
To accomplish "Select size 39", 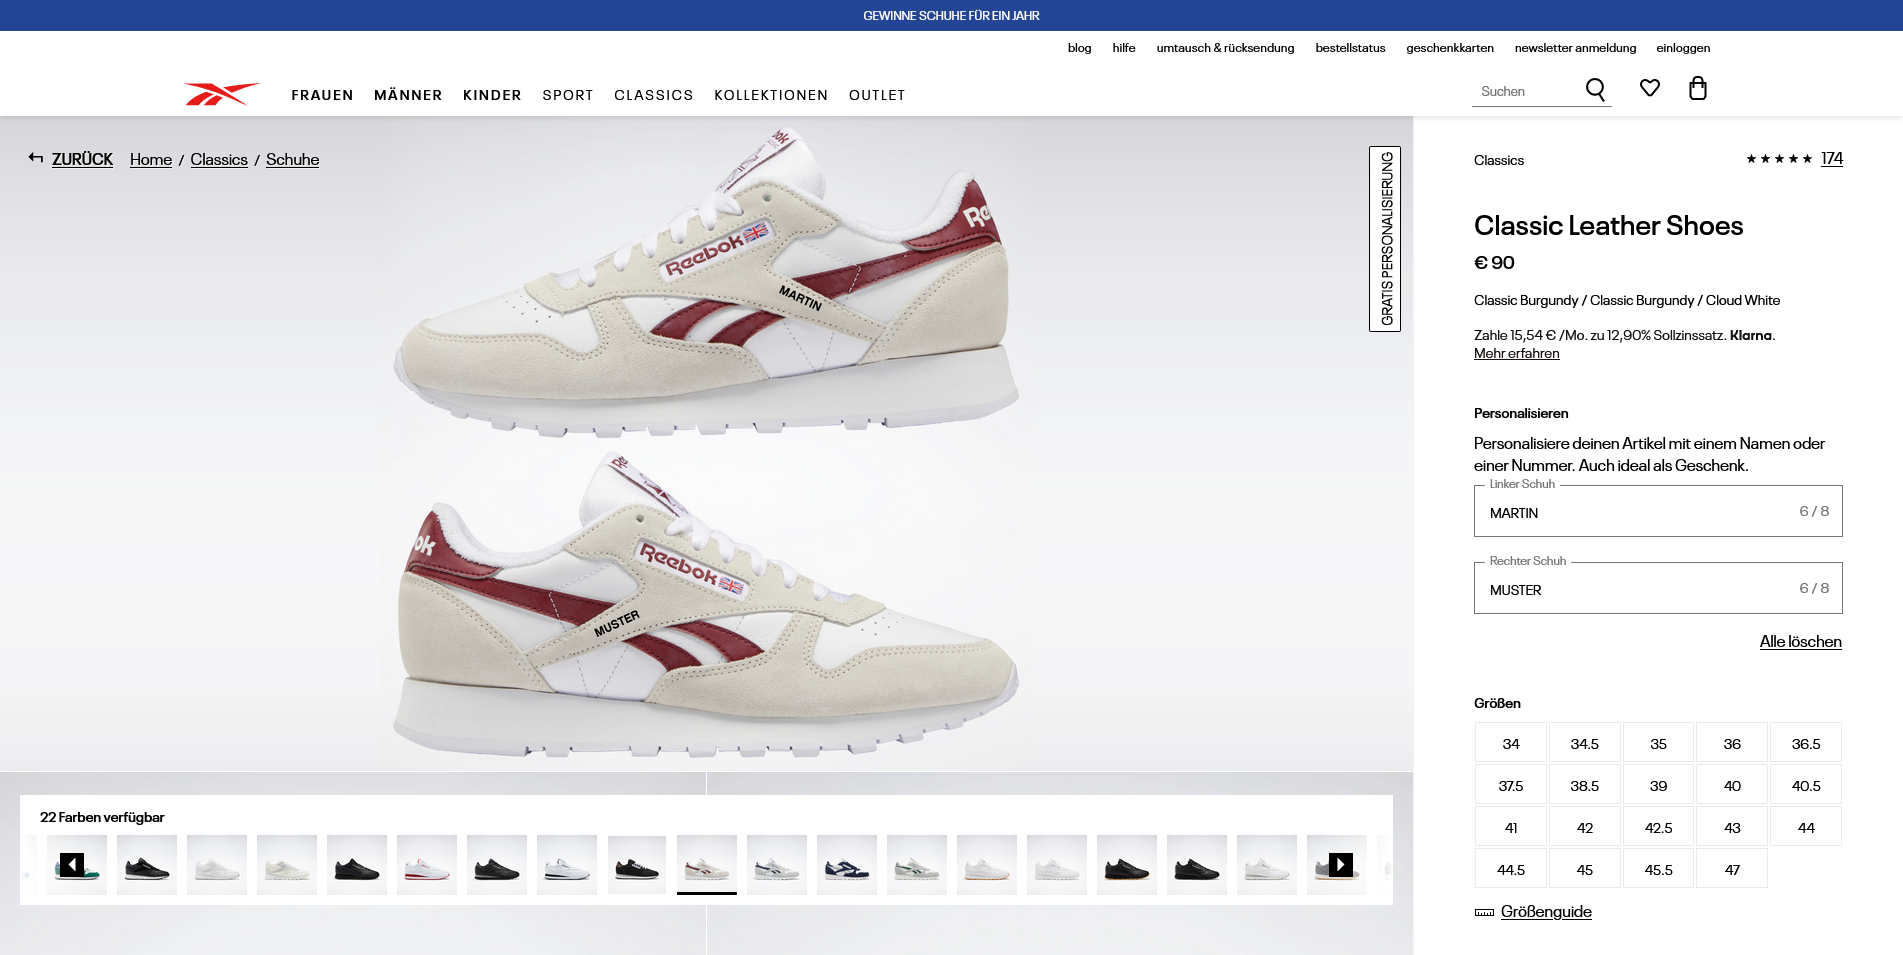I will coord(1658,785).
